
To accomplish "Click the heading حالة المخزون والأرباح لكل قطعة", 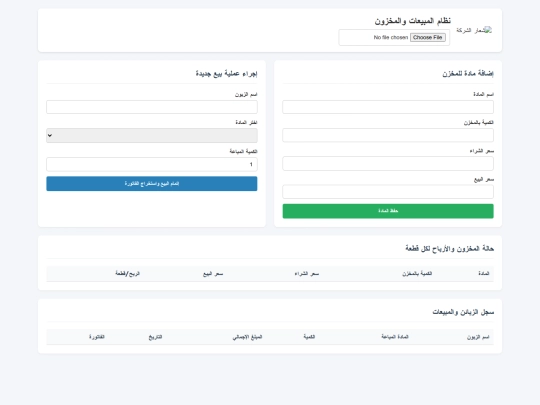I will 449,248.
